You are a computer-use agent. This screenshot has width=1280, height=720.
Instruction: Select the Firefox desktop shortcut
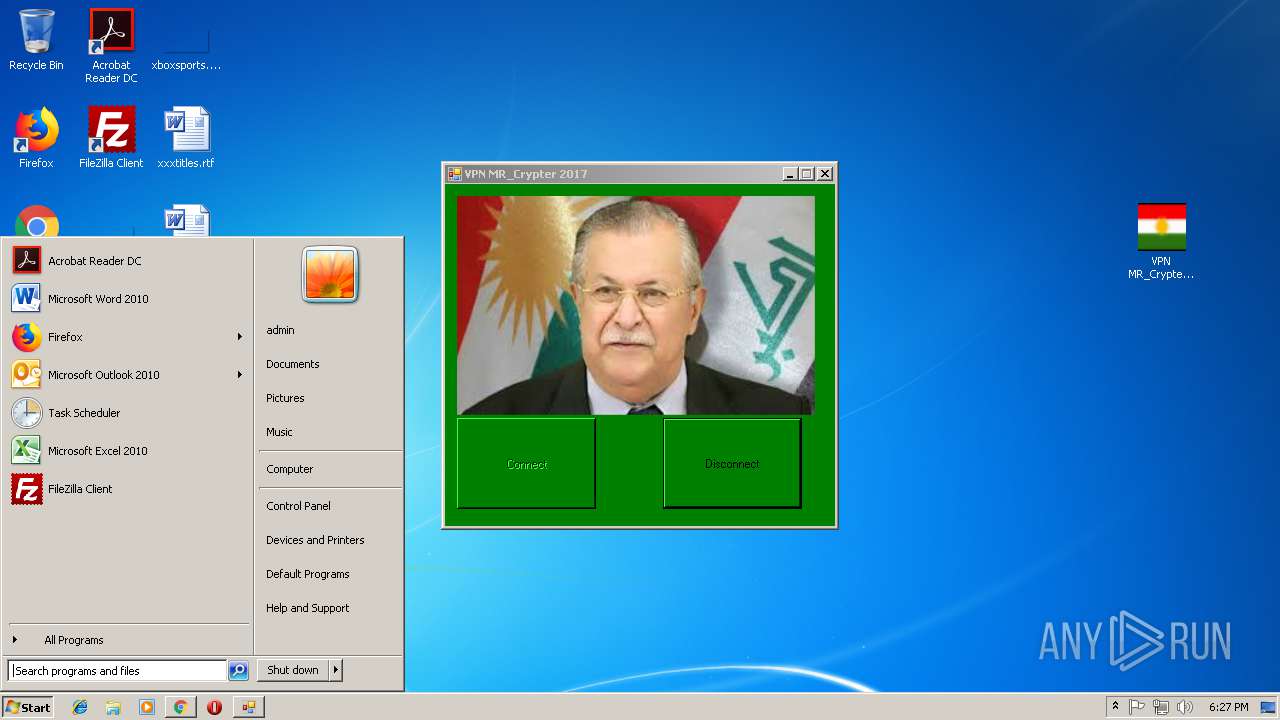(x=36, y=138)
